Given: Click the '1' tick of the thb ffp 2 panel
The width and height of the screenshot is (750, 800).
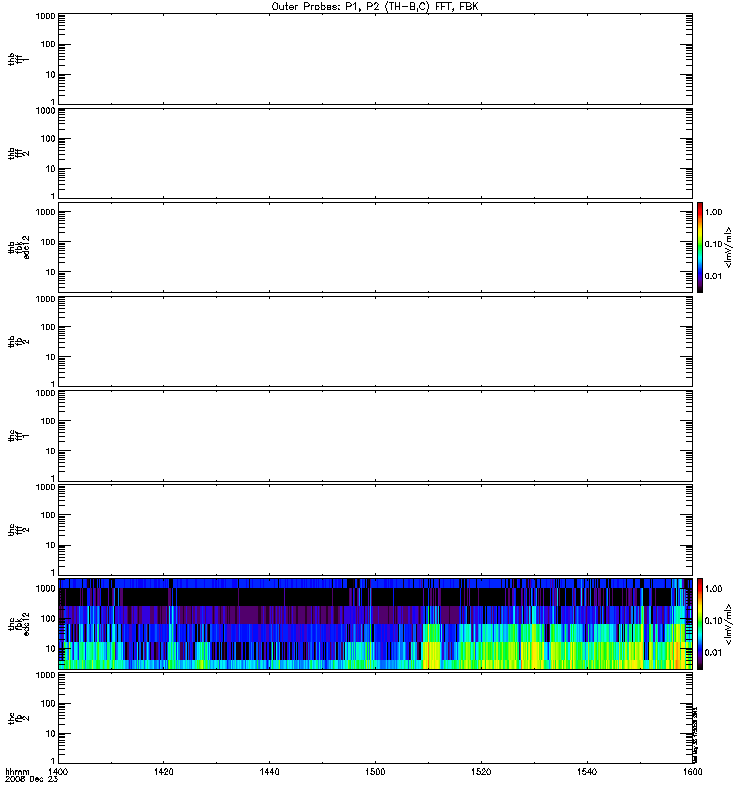Looking at the screenshot, I should click(53, 384).
